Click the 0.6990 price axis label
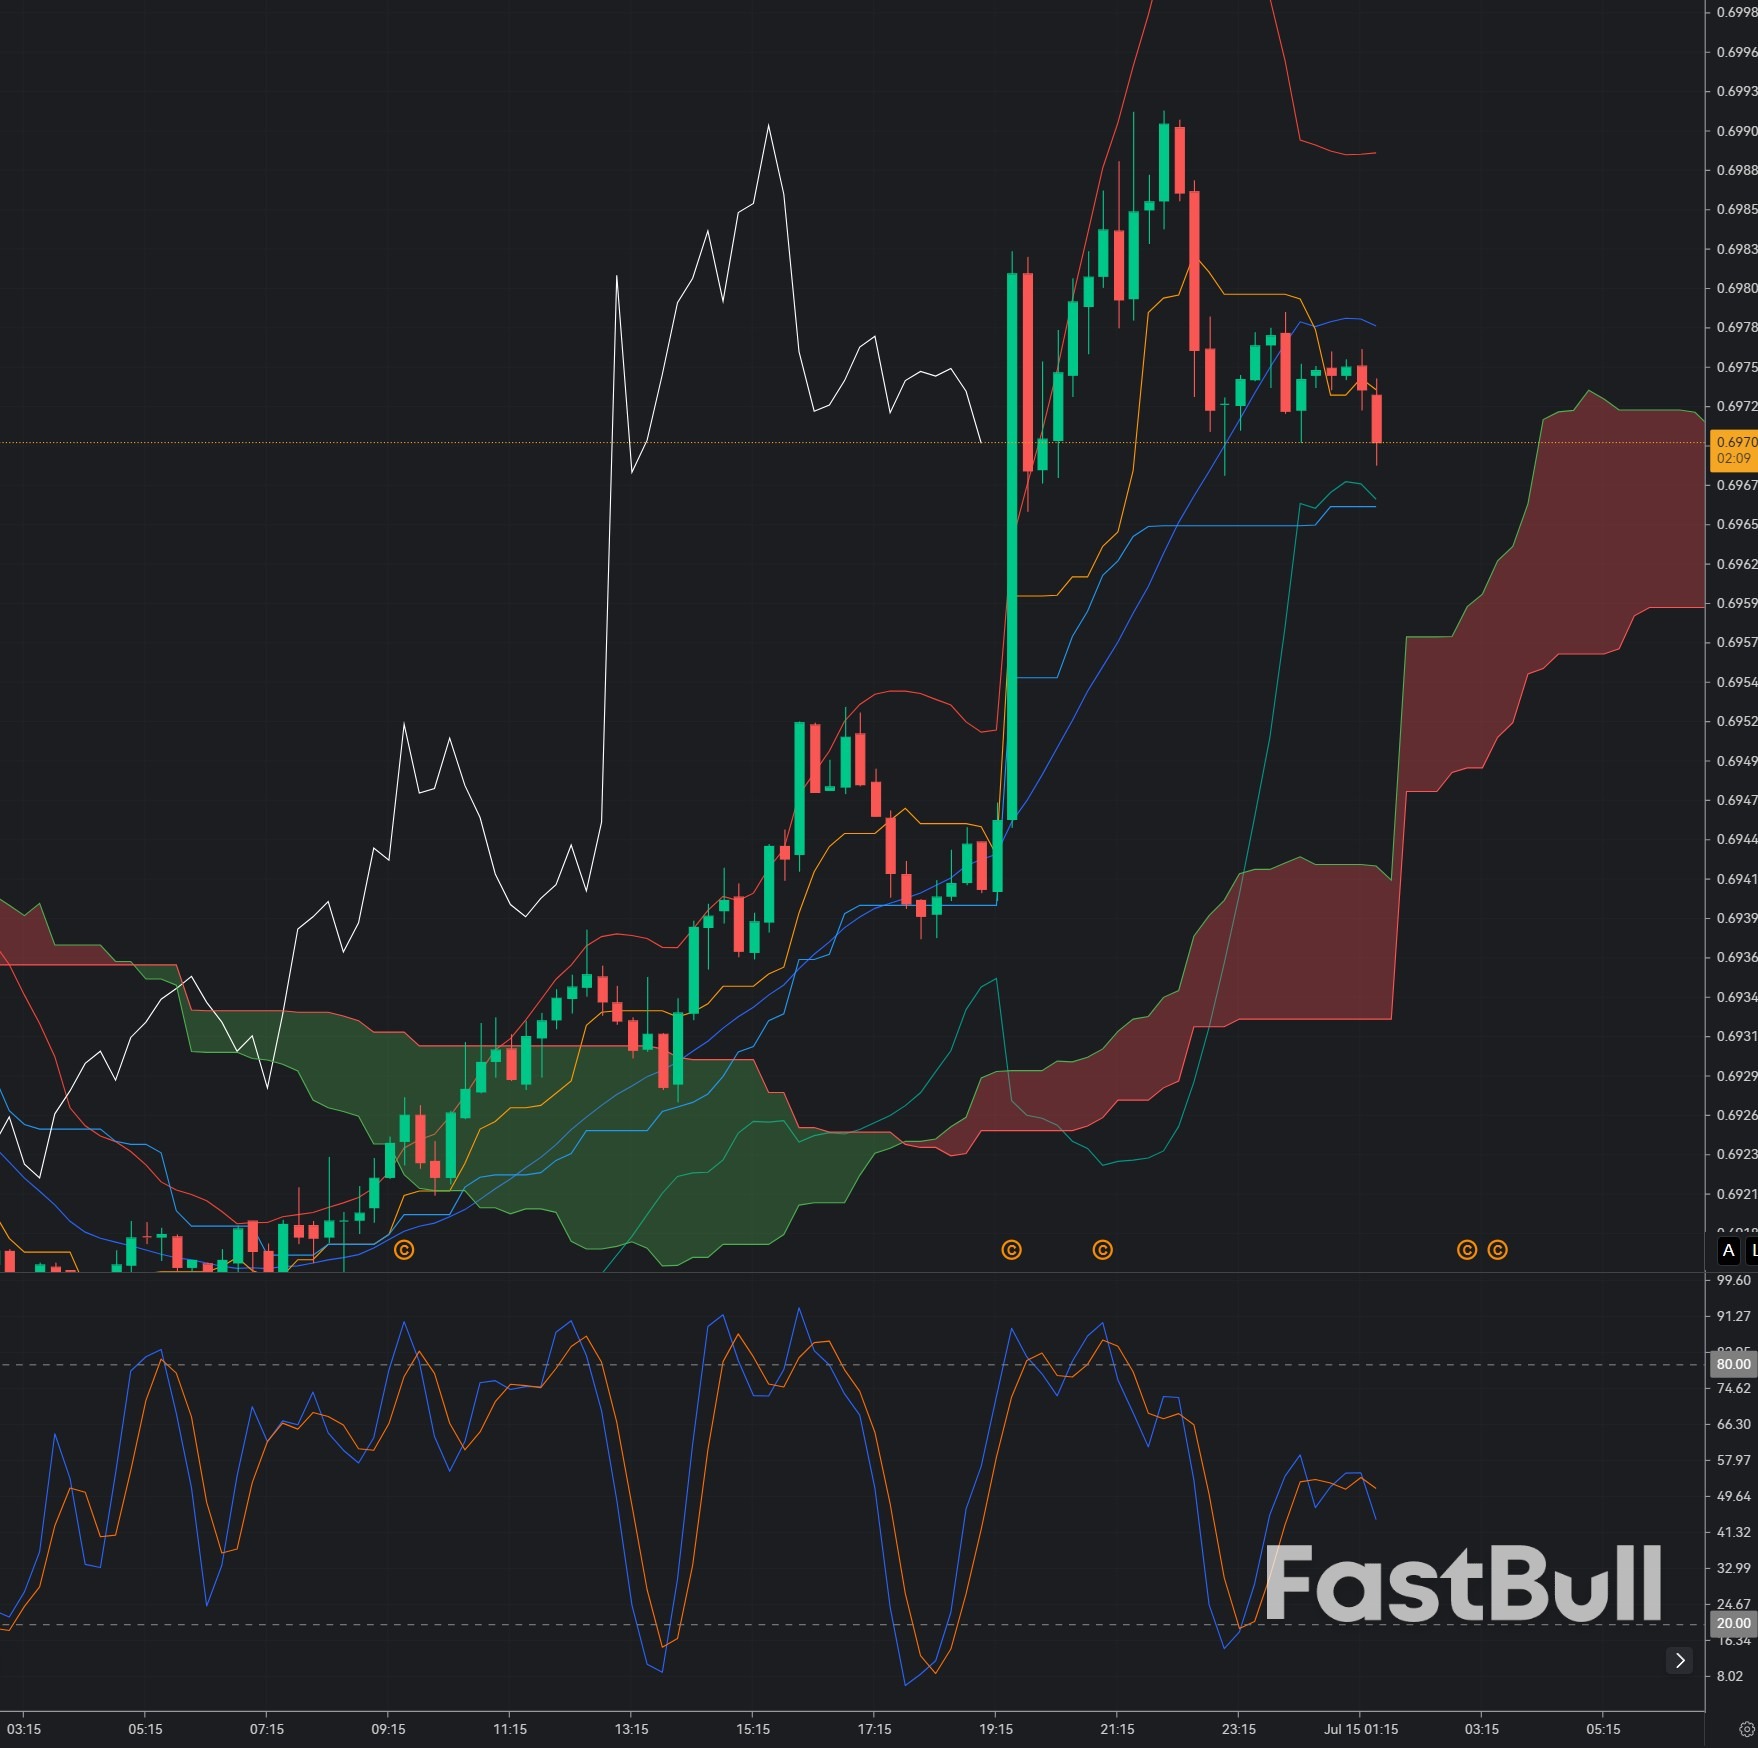The width and height of the screenshot is (1758, 1748). pos(1737,131)
